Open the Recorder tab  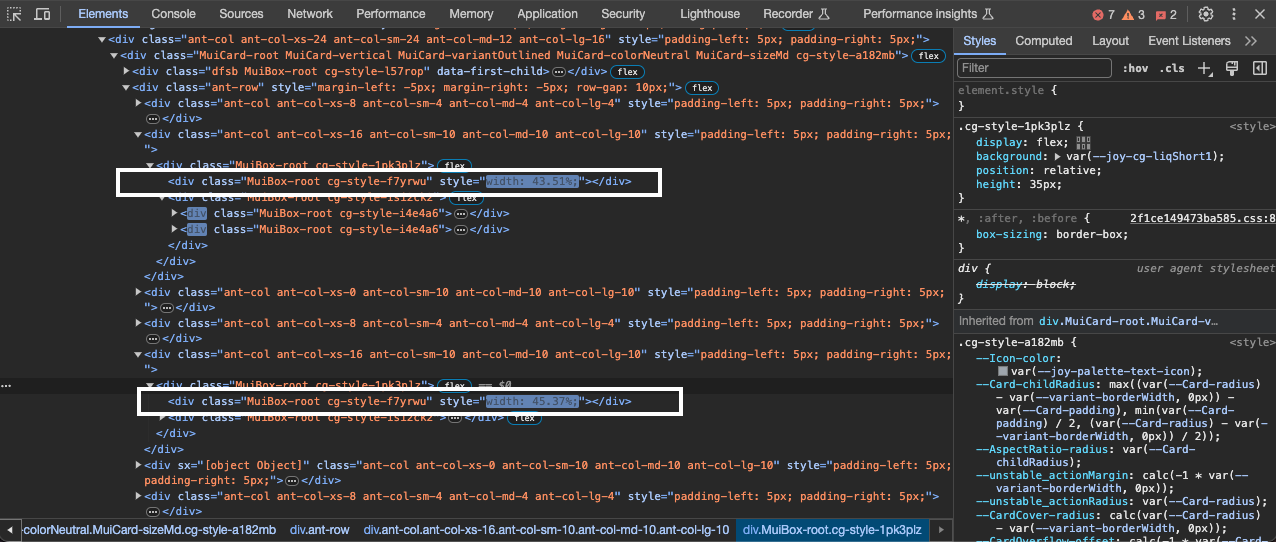tap(796, 14)
